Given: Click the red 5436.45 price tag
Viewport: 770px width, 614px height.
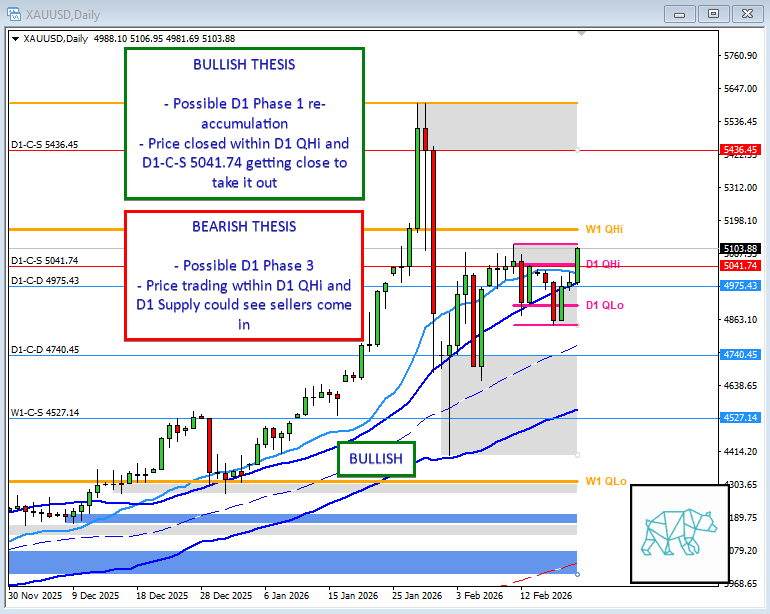Looking at the screenshot, I should [738, 149].
